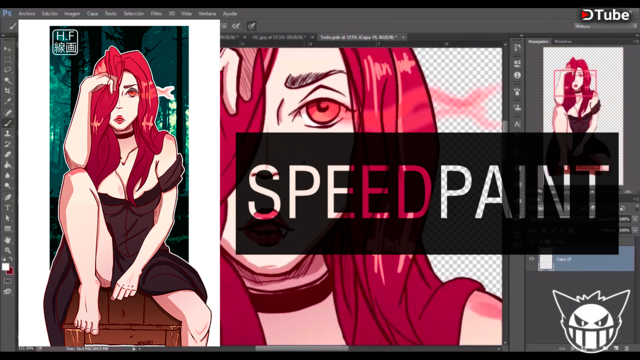The image size is (640, 360).
Task: Open the Texto menu
Action: 111,13
